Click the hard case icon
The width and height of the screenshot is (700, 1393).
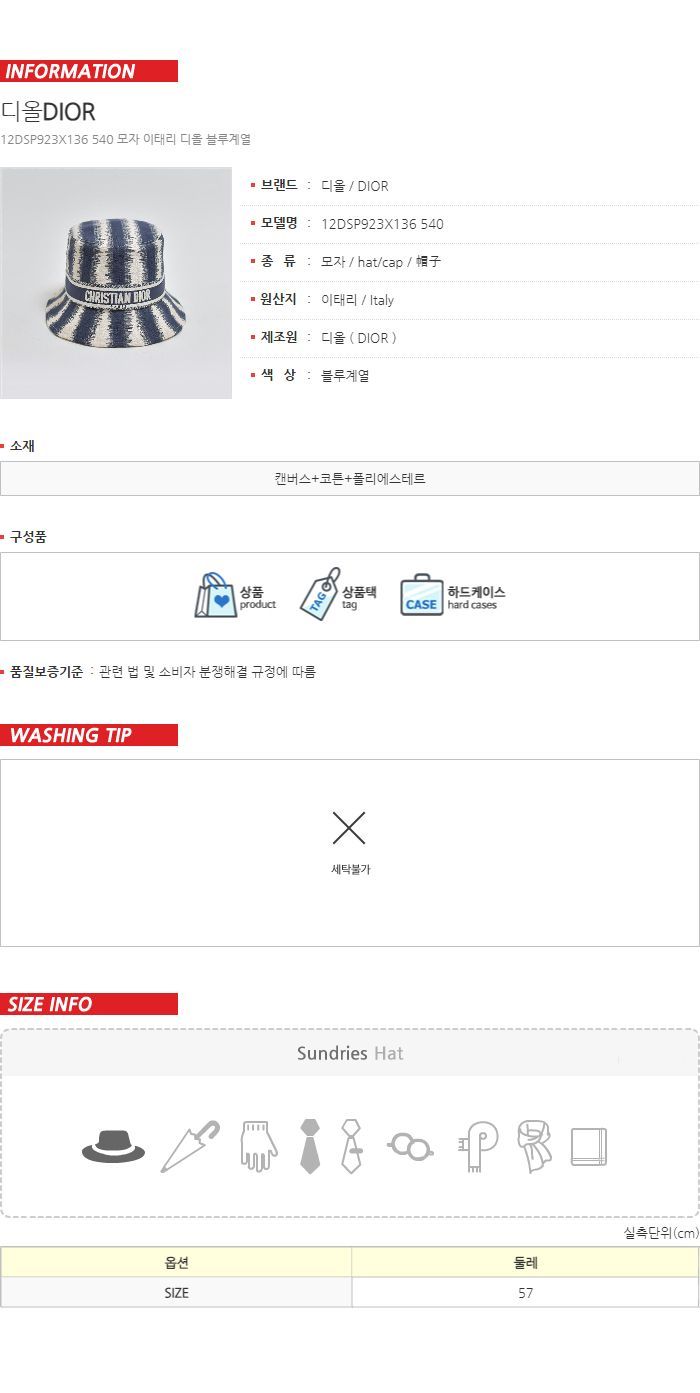[x=422, y=595]
